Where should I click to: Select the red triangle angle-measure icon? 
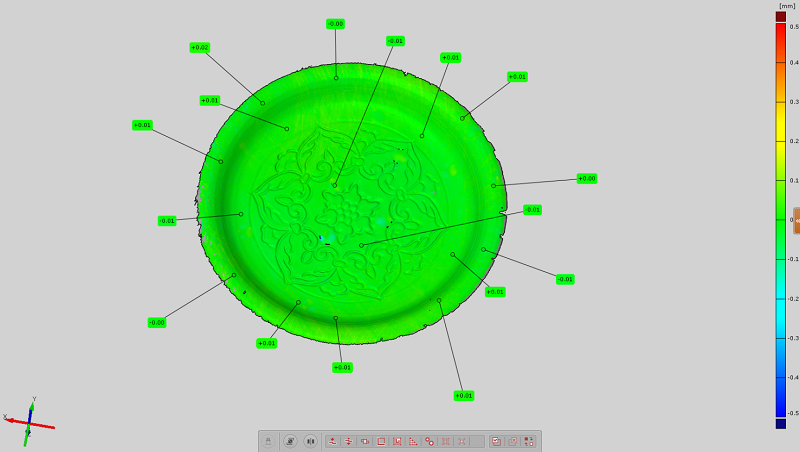tap(413, 441)
